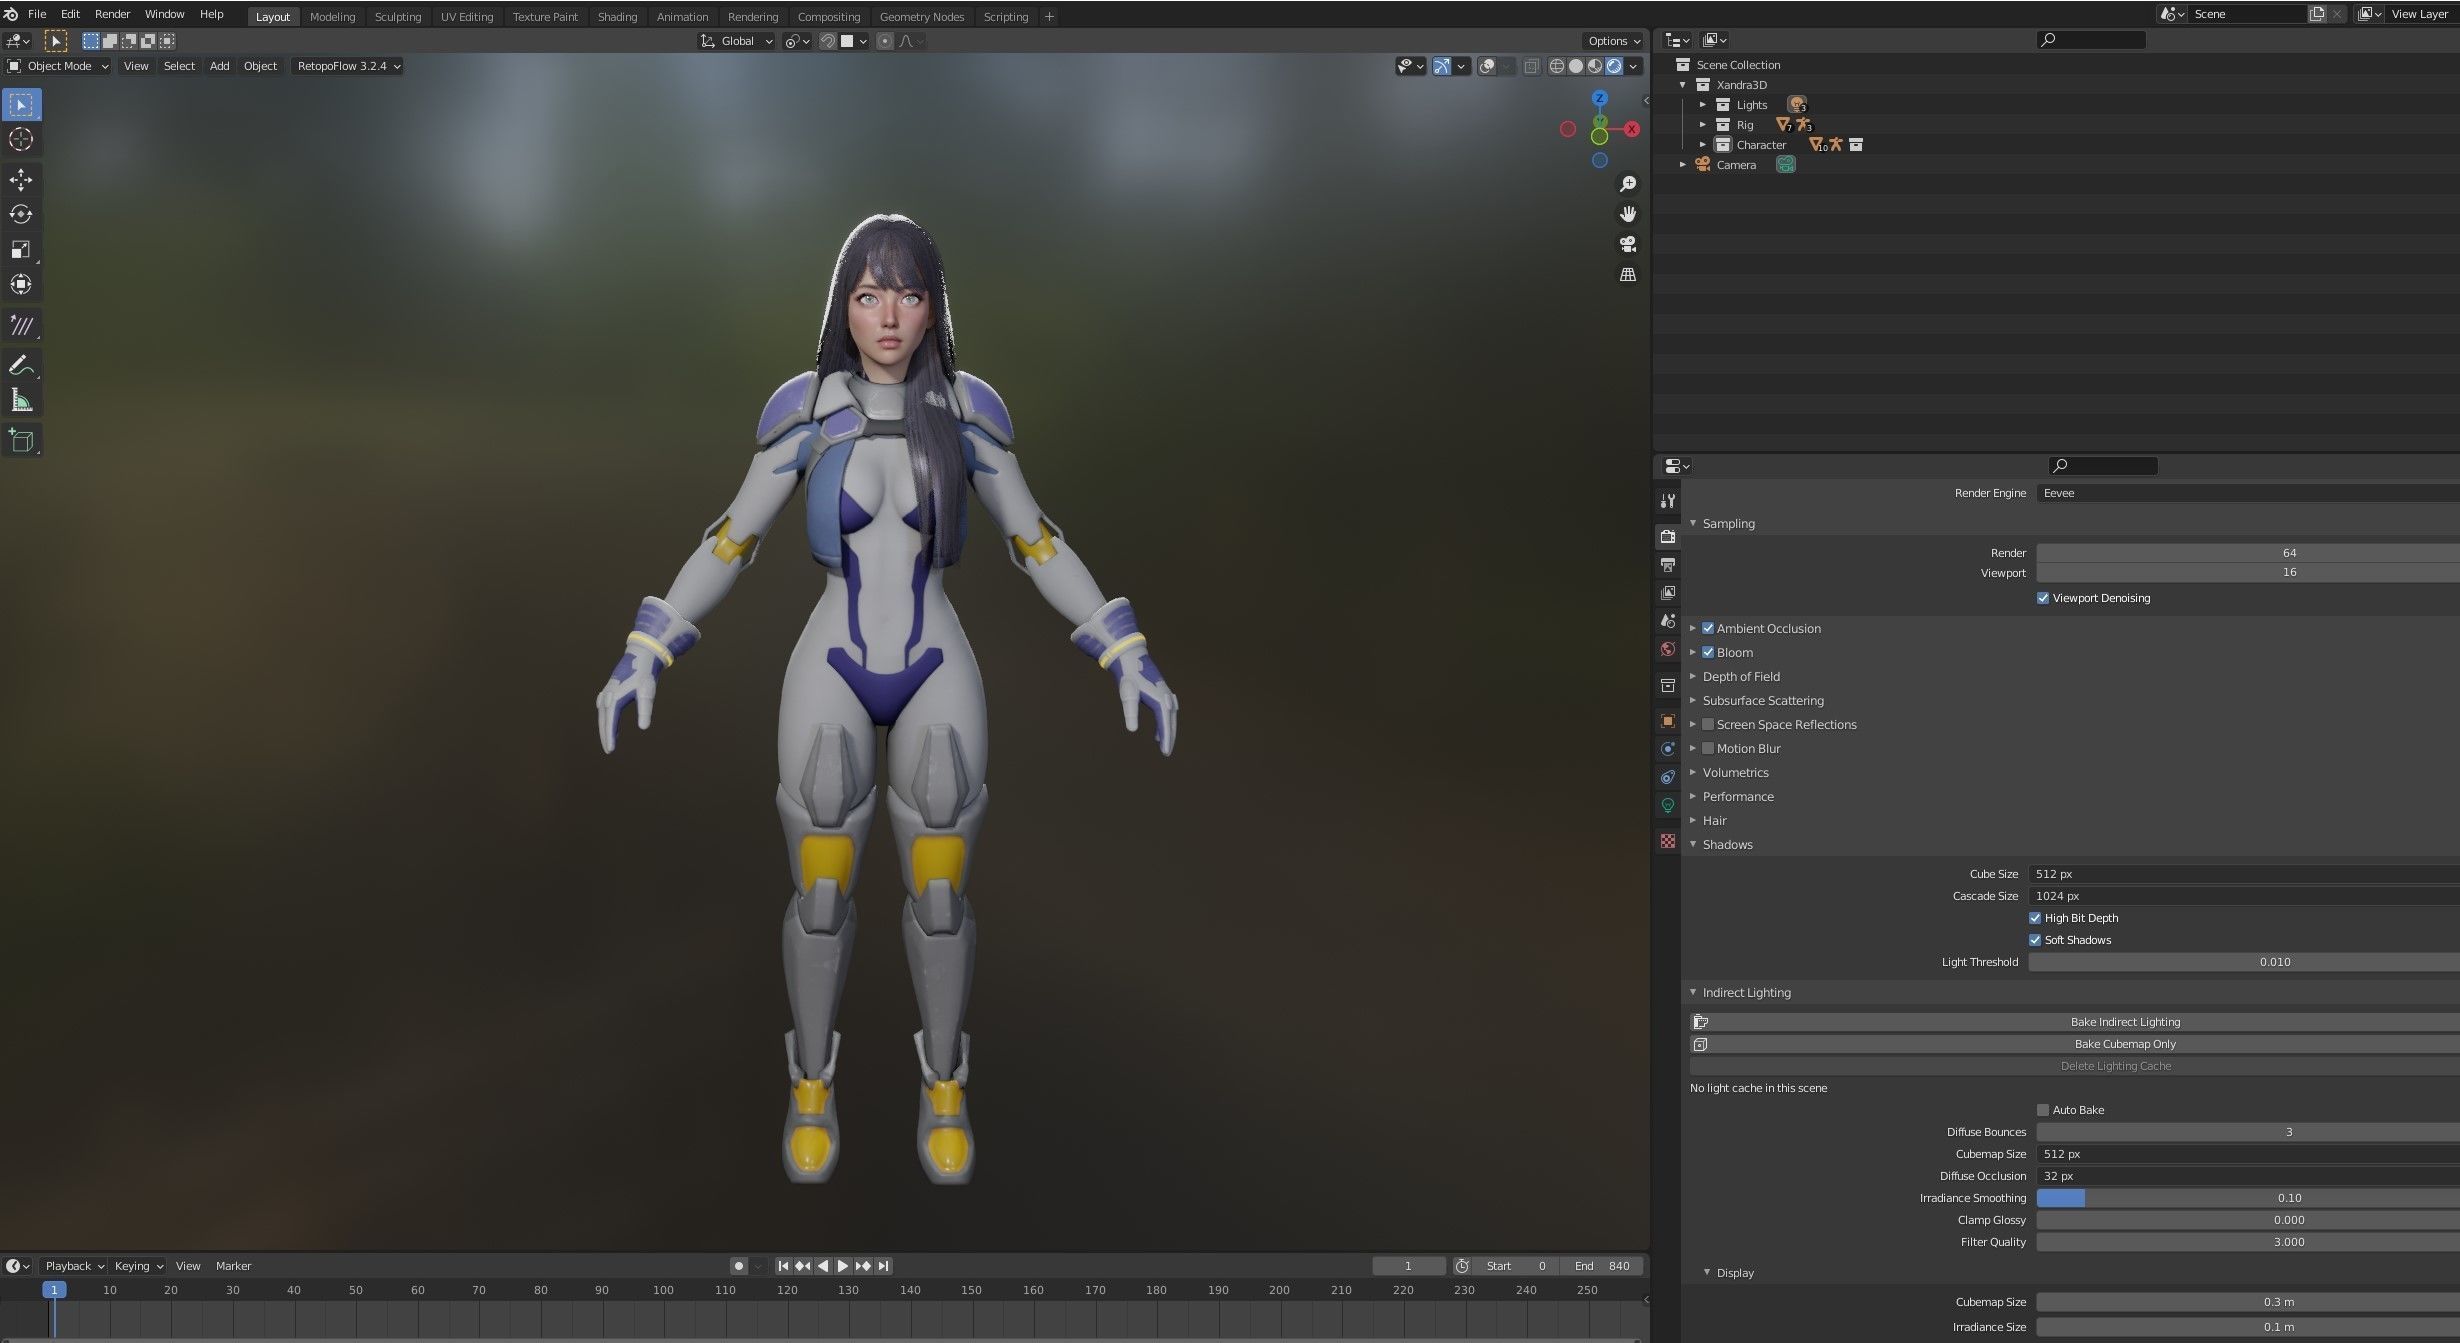
Task: Click the pan hand gizmo
Action: pos(1628,214)
